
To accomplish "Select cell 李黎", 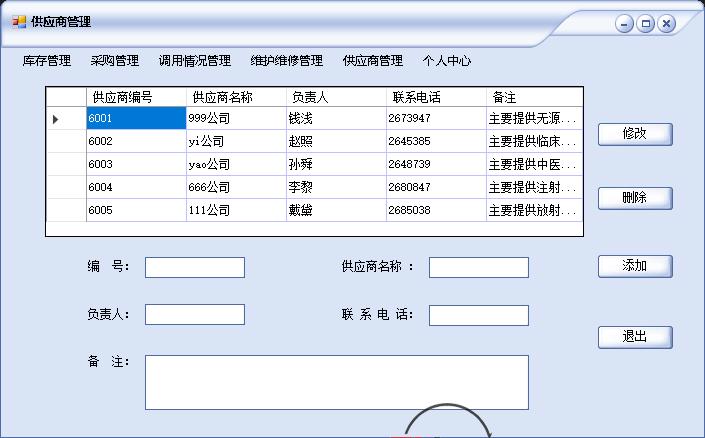I will pyautogui.click(x=336, y=187).
